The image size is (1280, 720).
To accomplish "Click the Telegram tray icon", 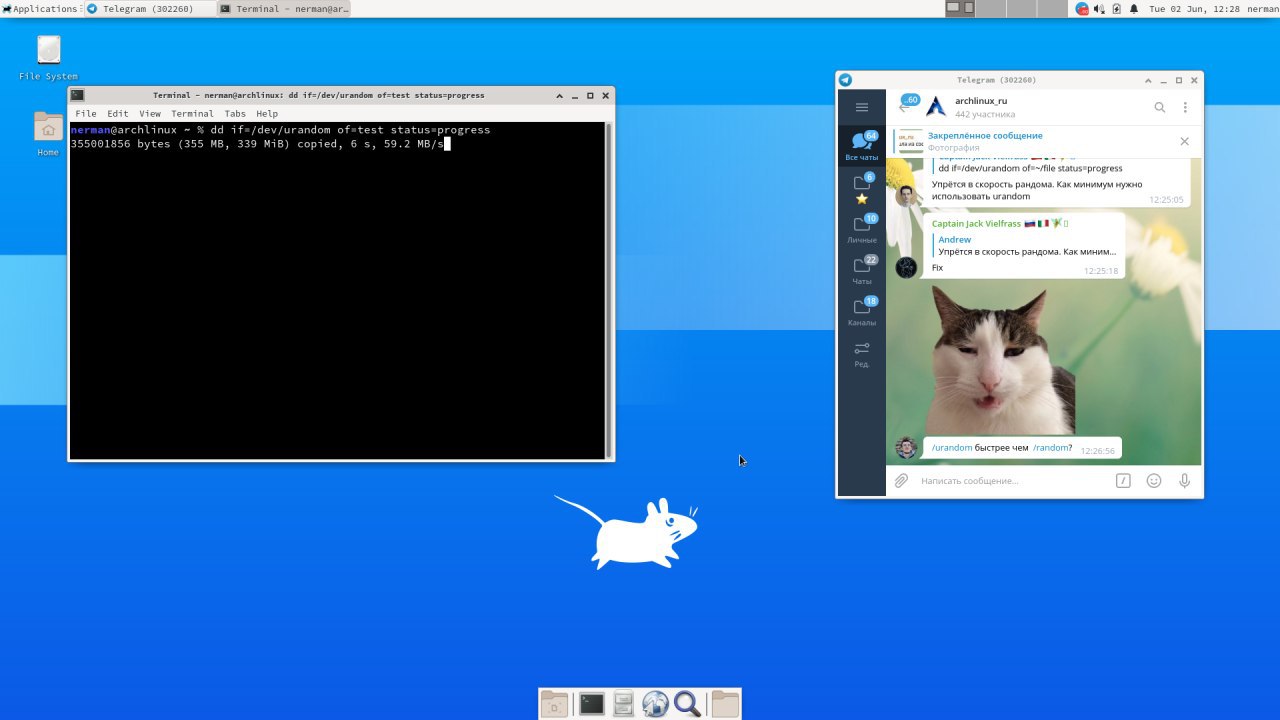I will pyautogui.click(x=1082, y=8).
